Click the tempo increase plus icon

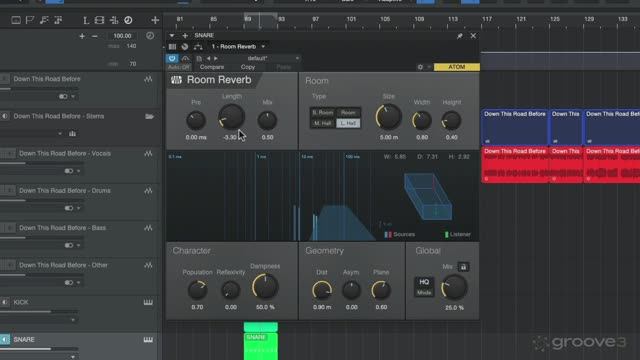point(82,36)
